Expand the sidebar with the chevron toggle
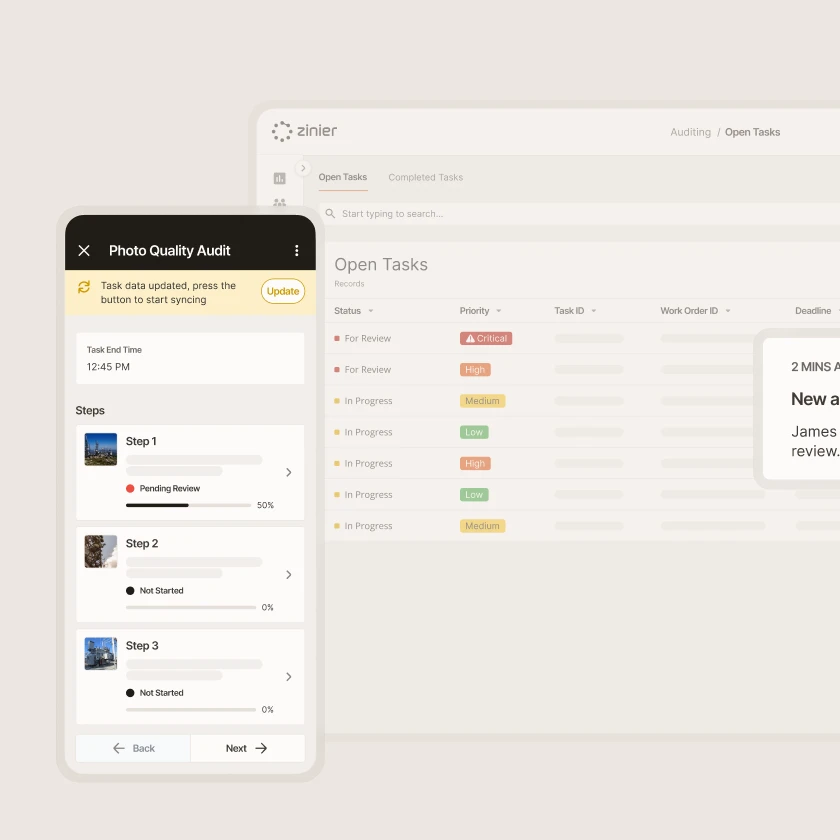Viewport: 840px width, 840px height. pyautogui.click(x=303, y=168)
